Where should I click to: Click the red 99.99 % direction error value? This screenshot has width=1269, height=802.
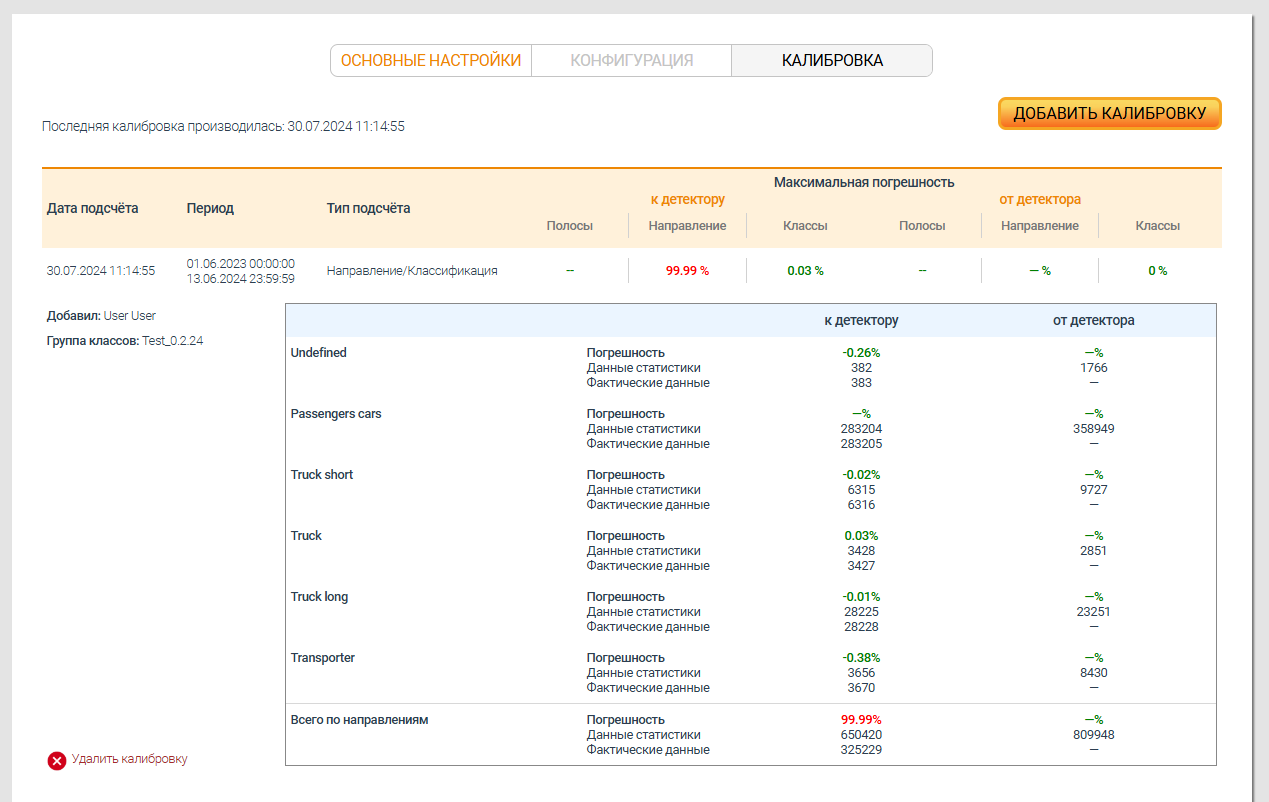(x=687, y=271)
